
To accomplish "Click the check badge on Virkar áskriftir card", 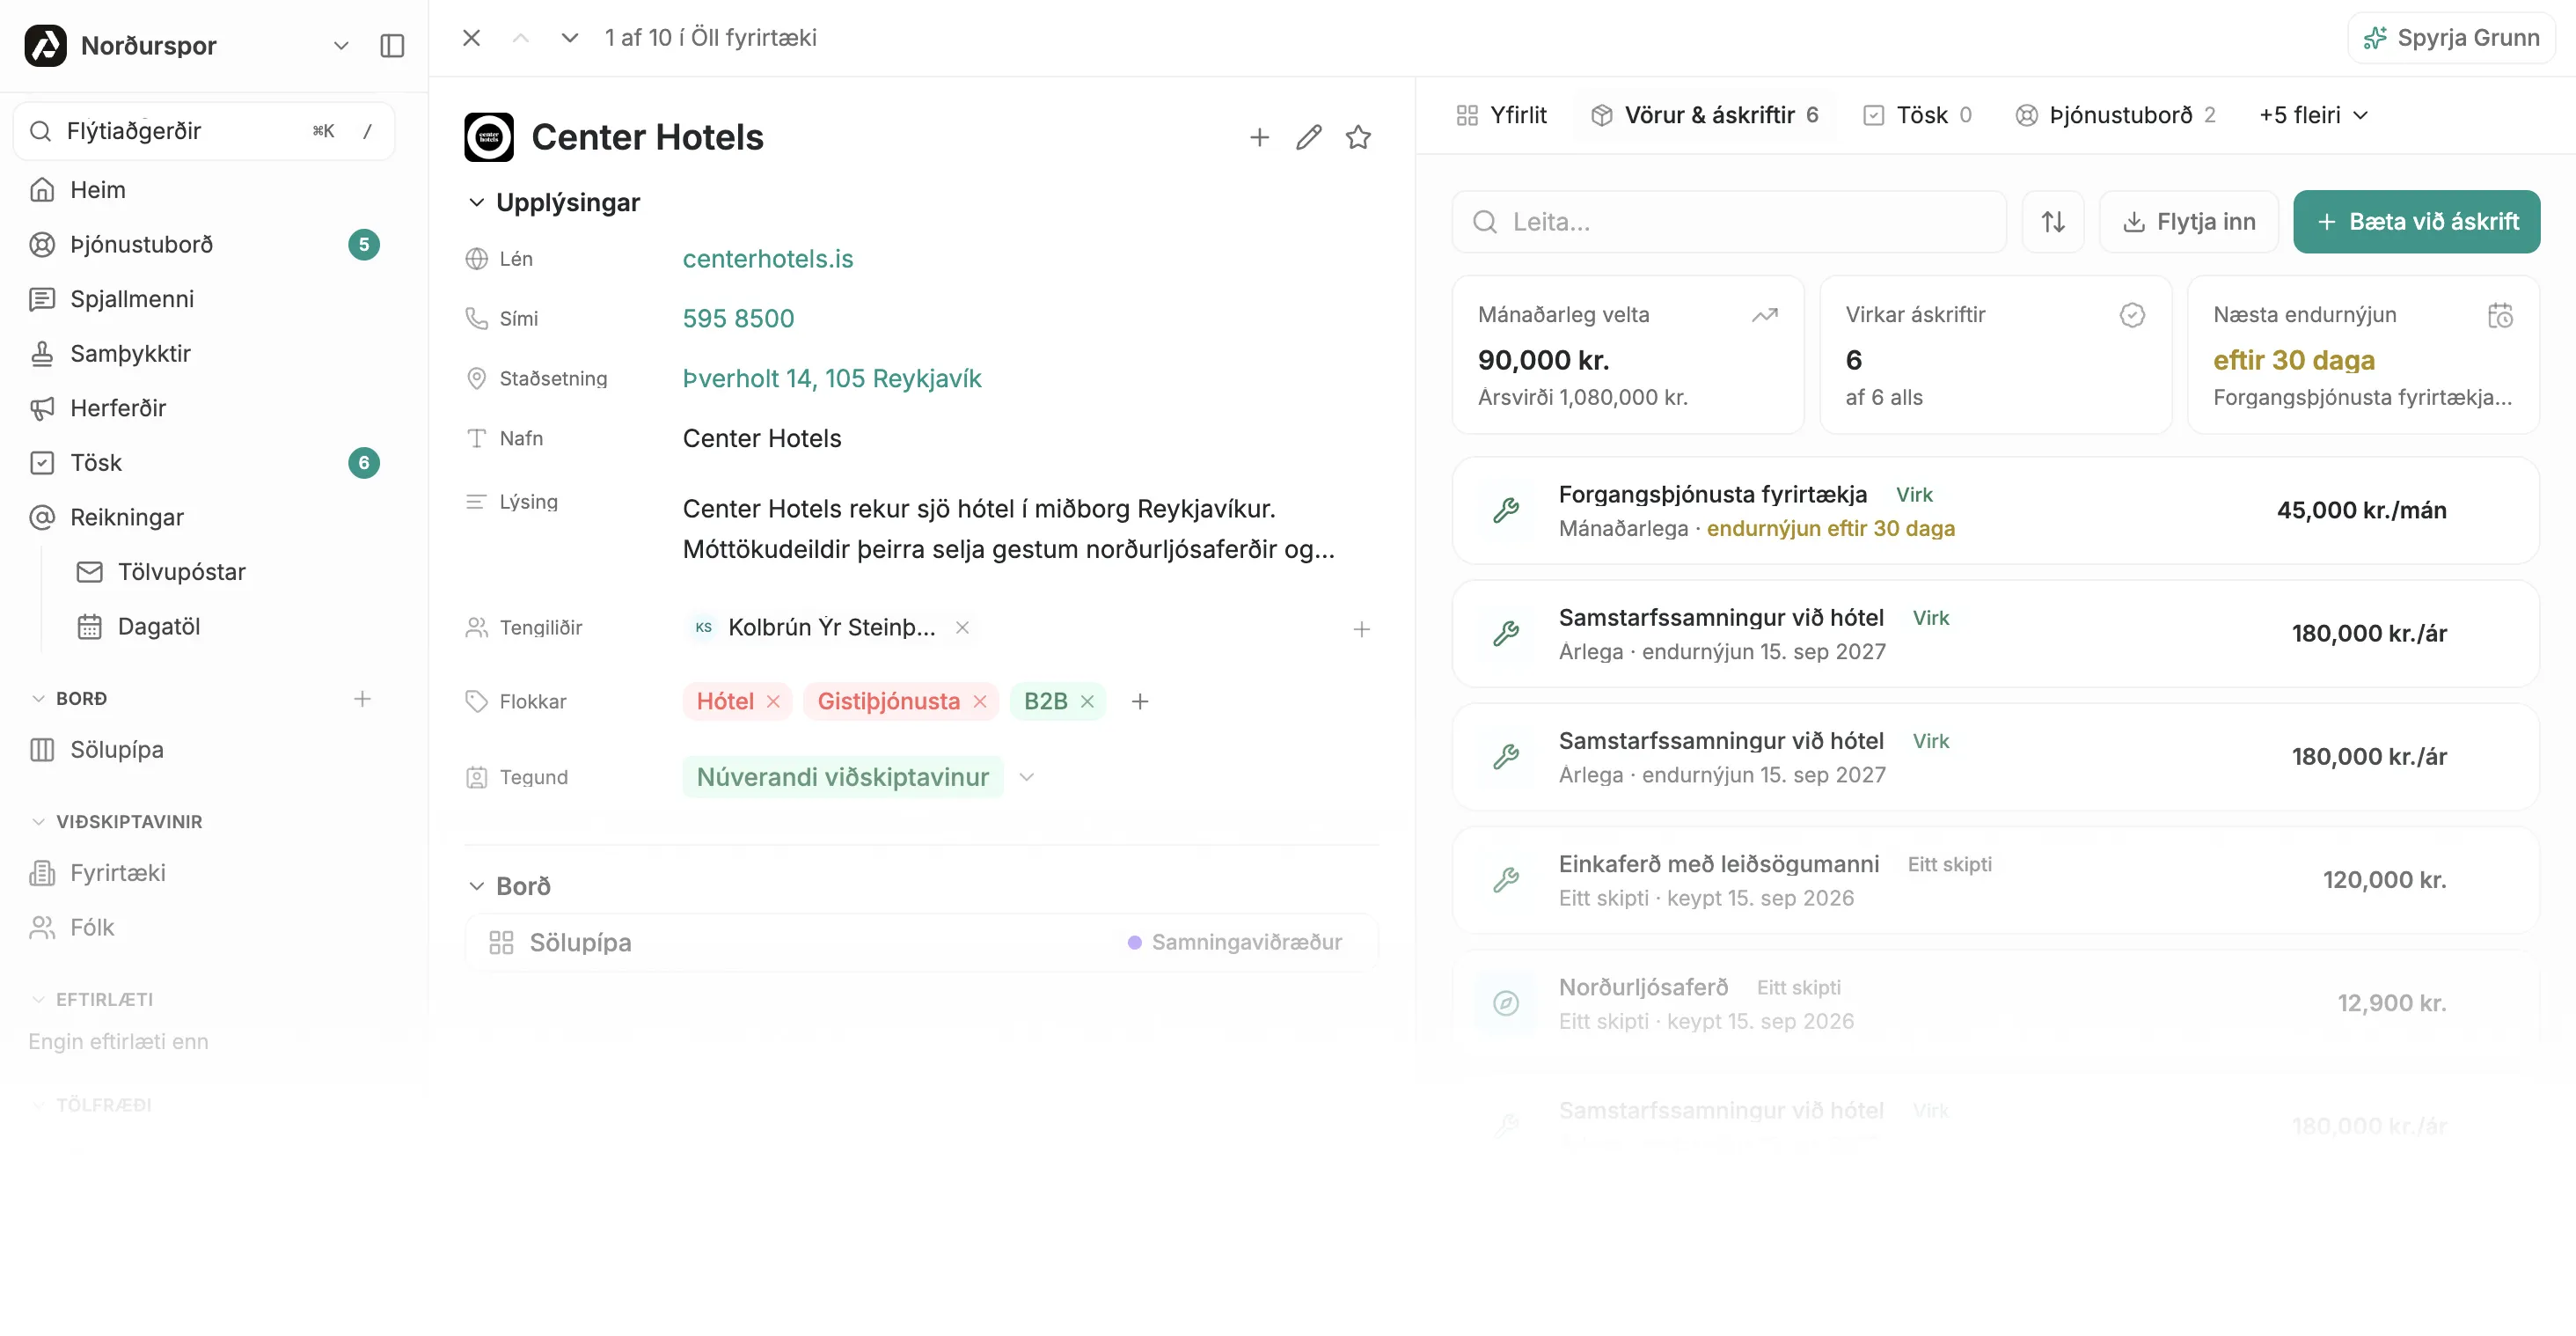I will point(2132,315).
